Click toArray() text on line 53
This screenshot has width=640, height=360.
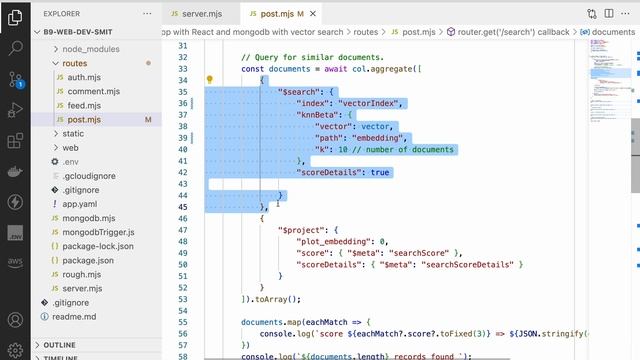tap(276, 299)
